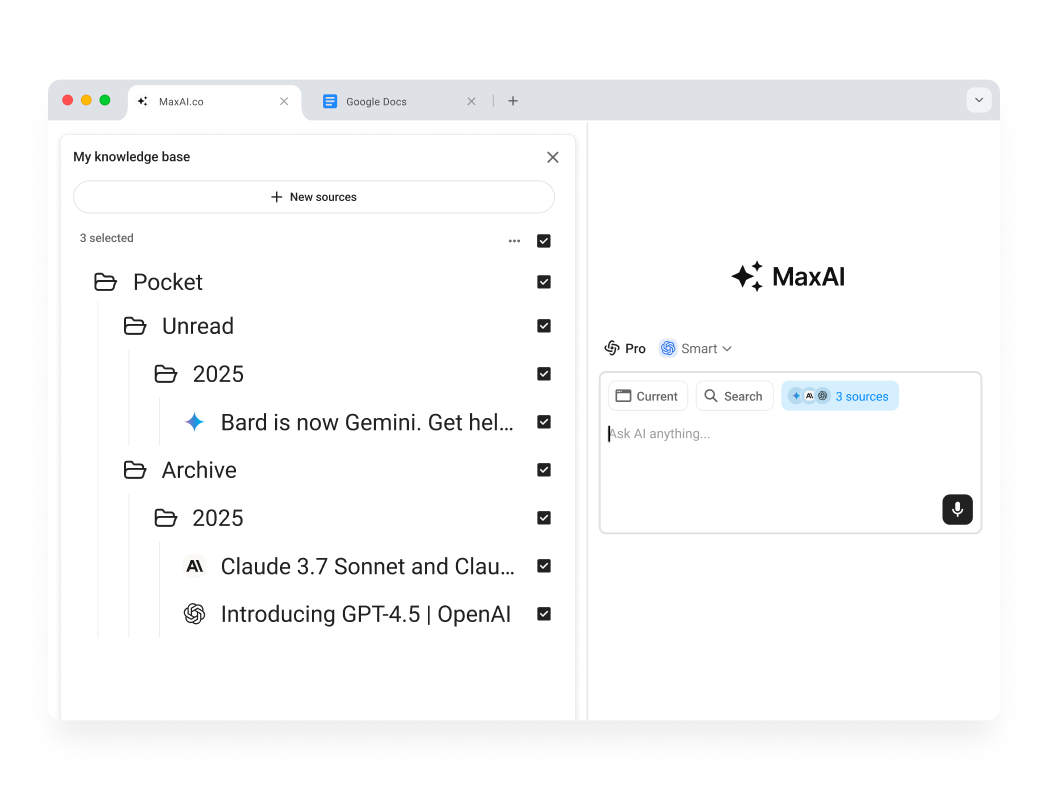This screenshot has height=800, width=1048.
Task: Click the Google Docs tab icon
Action: [x=330, y=102]
